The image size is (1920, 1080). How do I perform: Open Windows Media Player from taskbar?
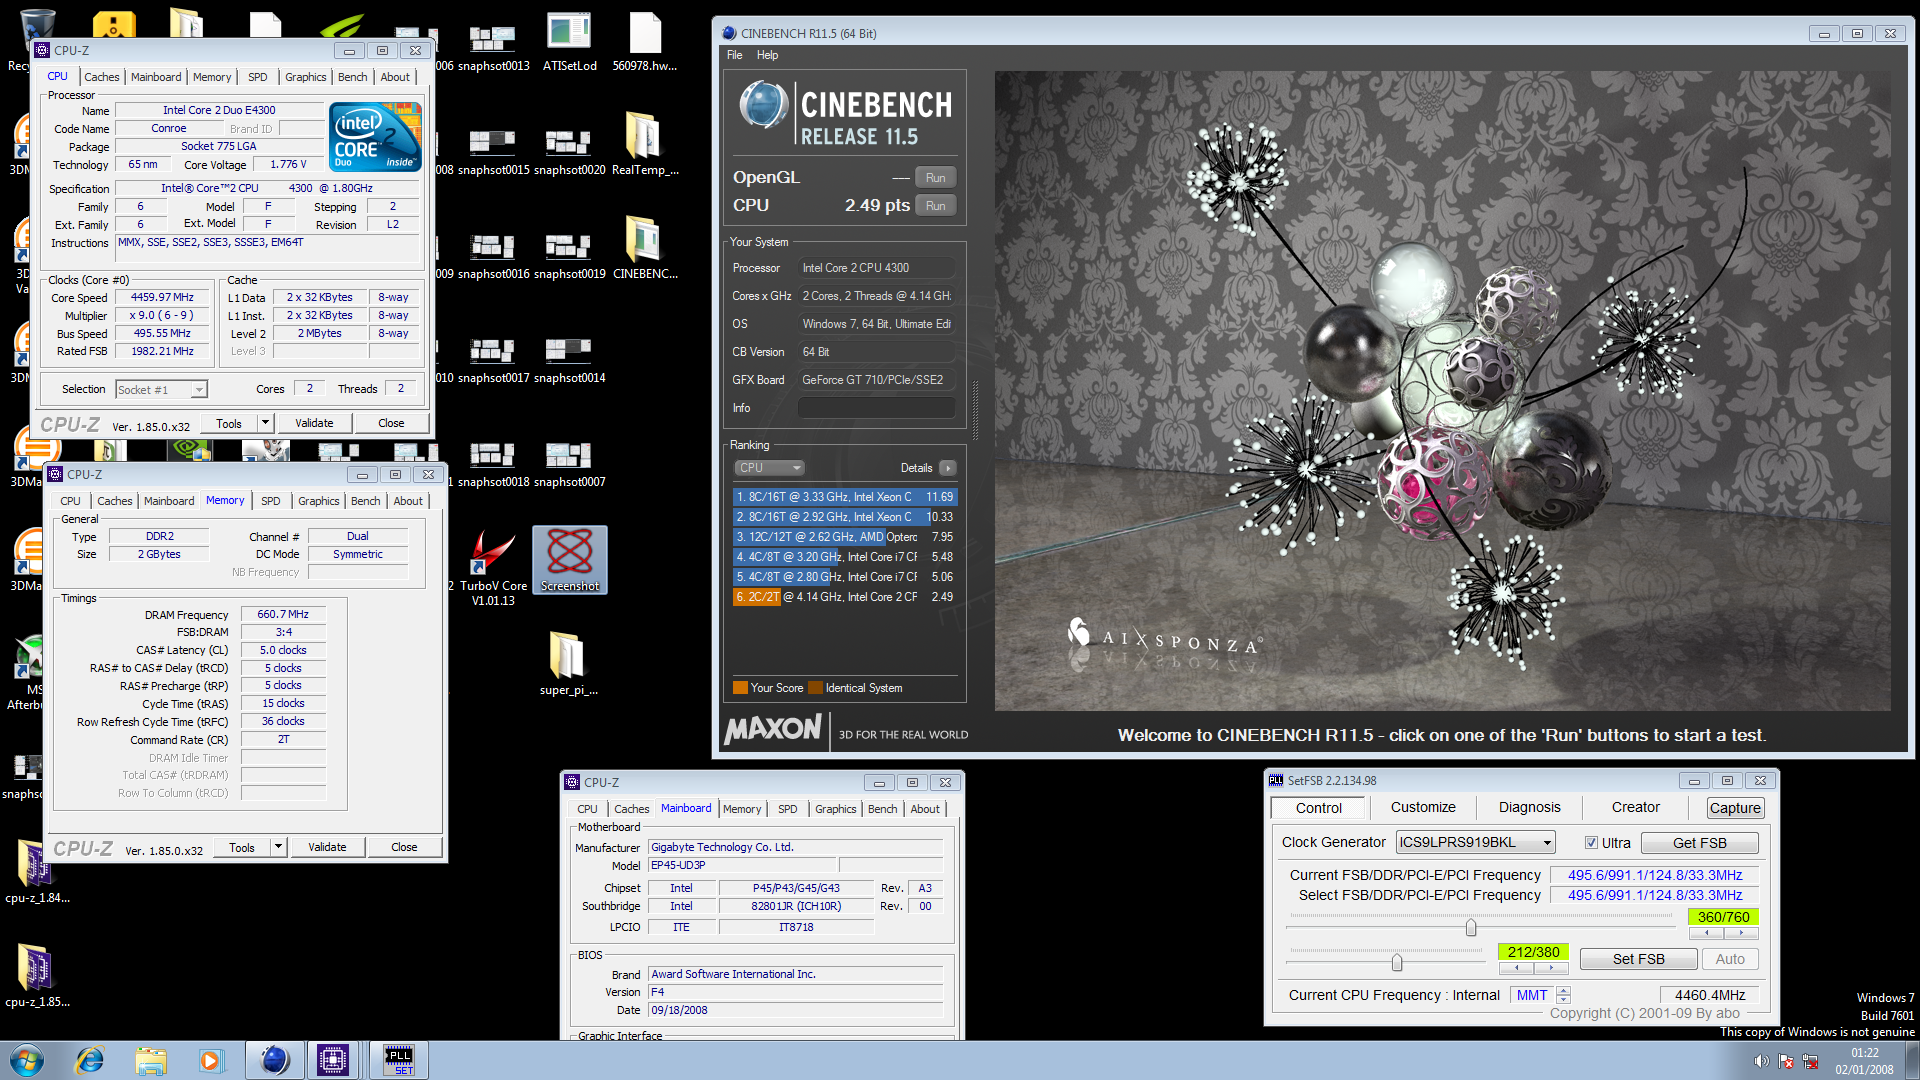(x=210, y=1060)
